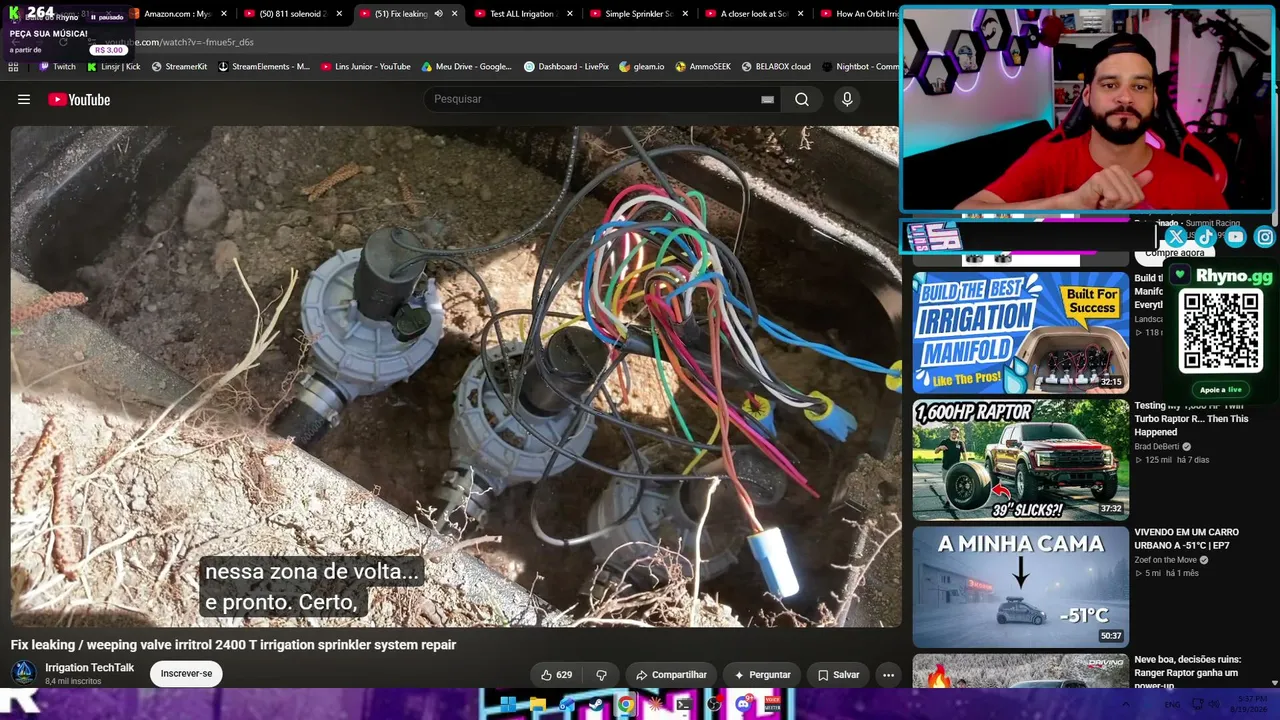
Task: Open the 'Lins Junior - YouTube' bookmark
Action: coord(366,67)
